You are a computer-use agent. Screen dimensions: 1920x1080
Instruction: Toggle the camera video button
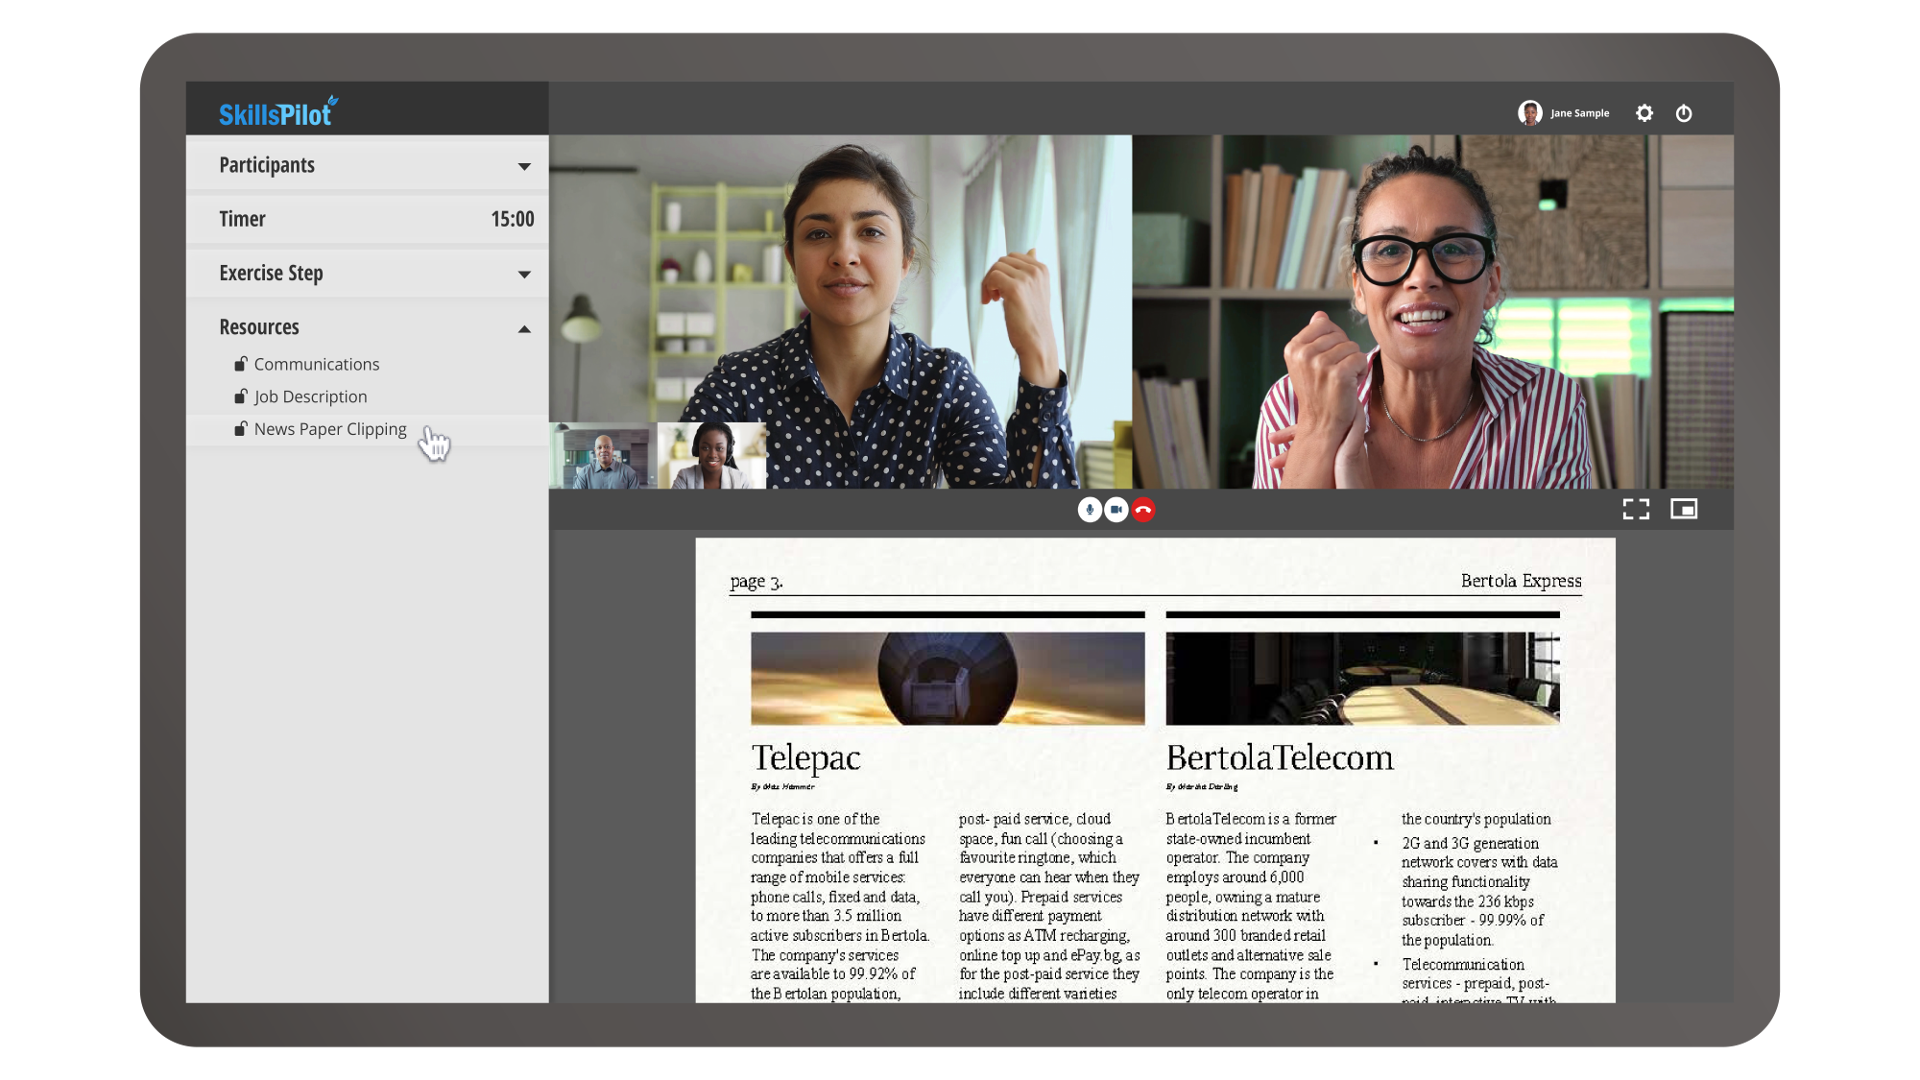[1116, 510]
